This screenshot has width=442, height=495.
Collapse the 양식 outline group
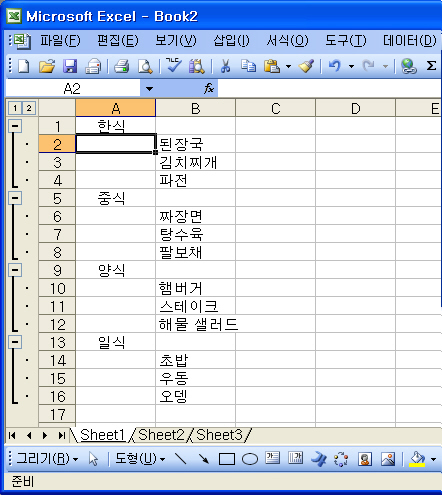15,270
